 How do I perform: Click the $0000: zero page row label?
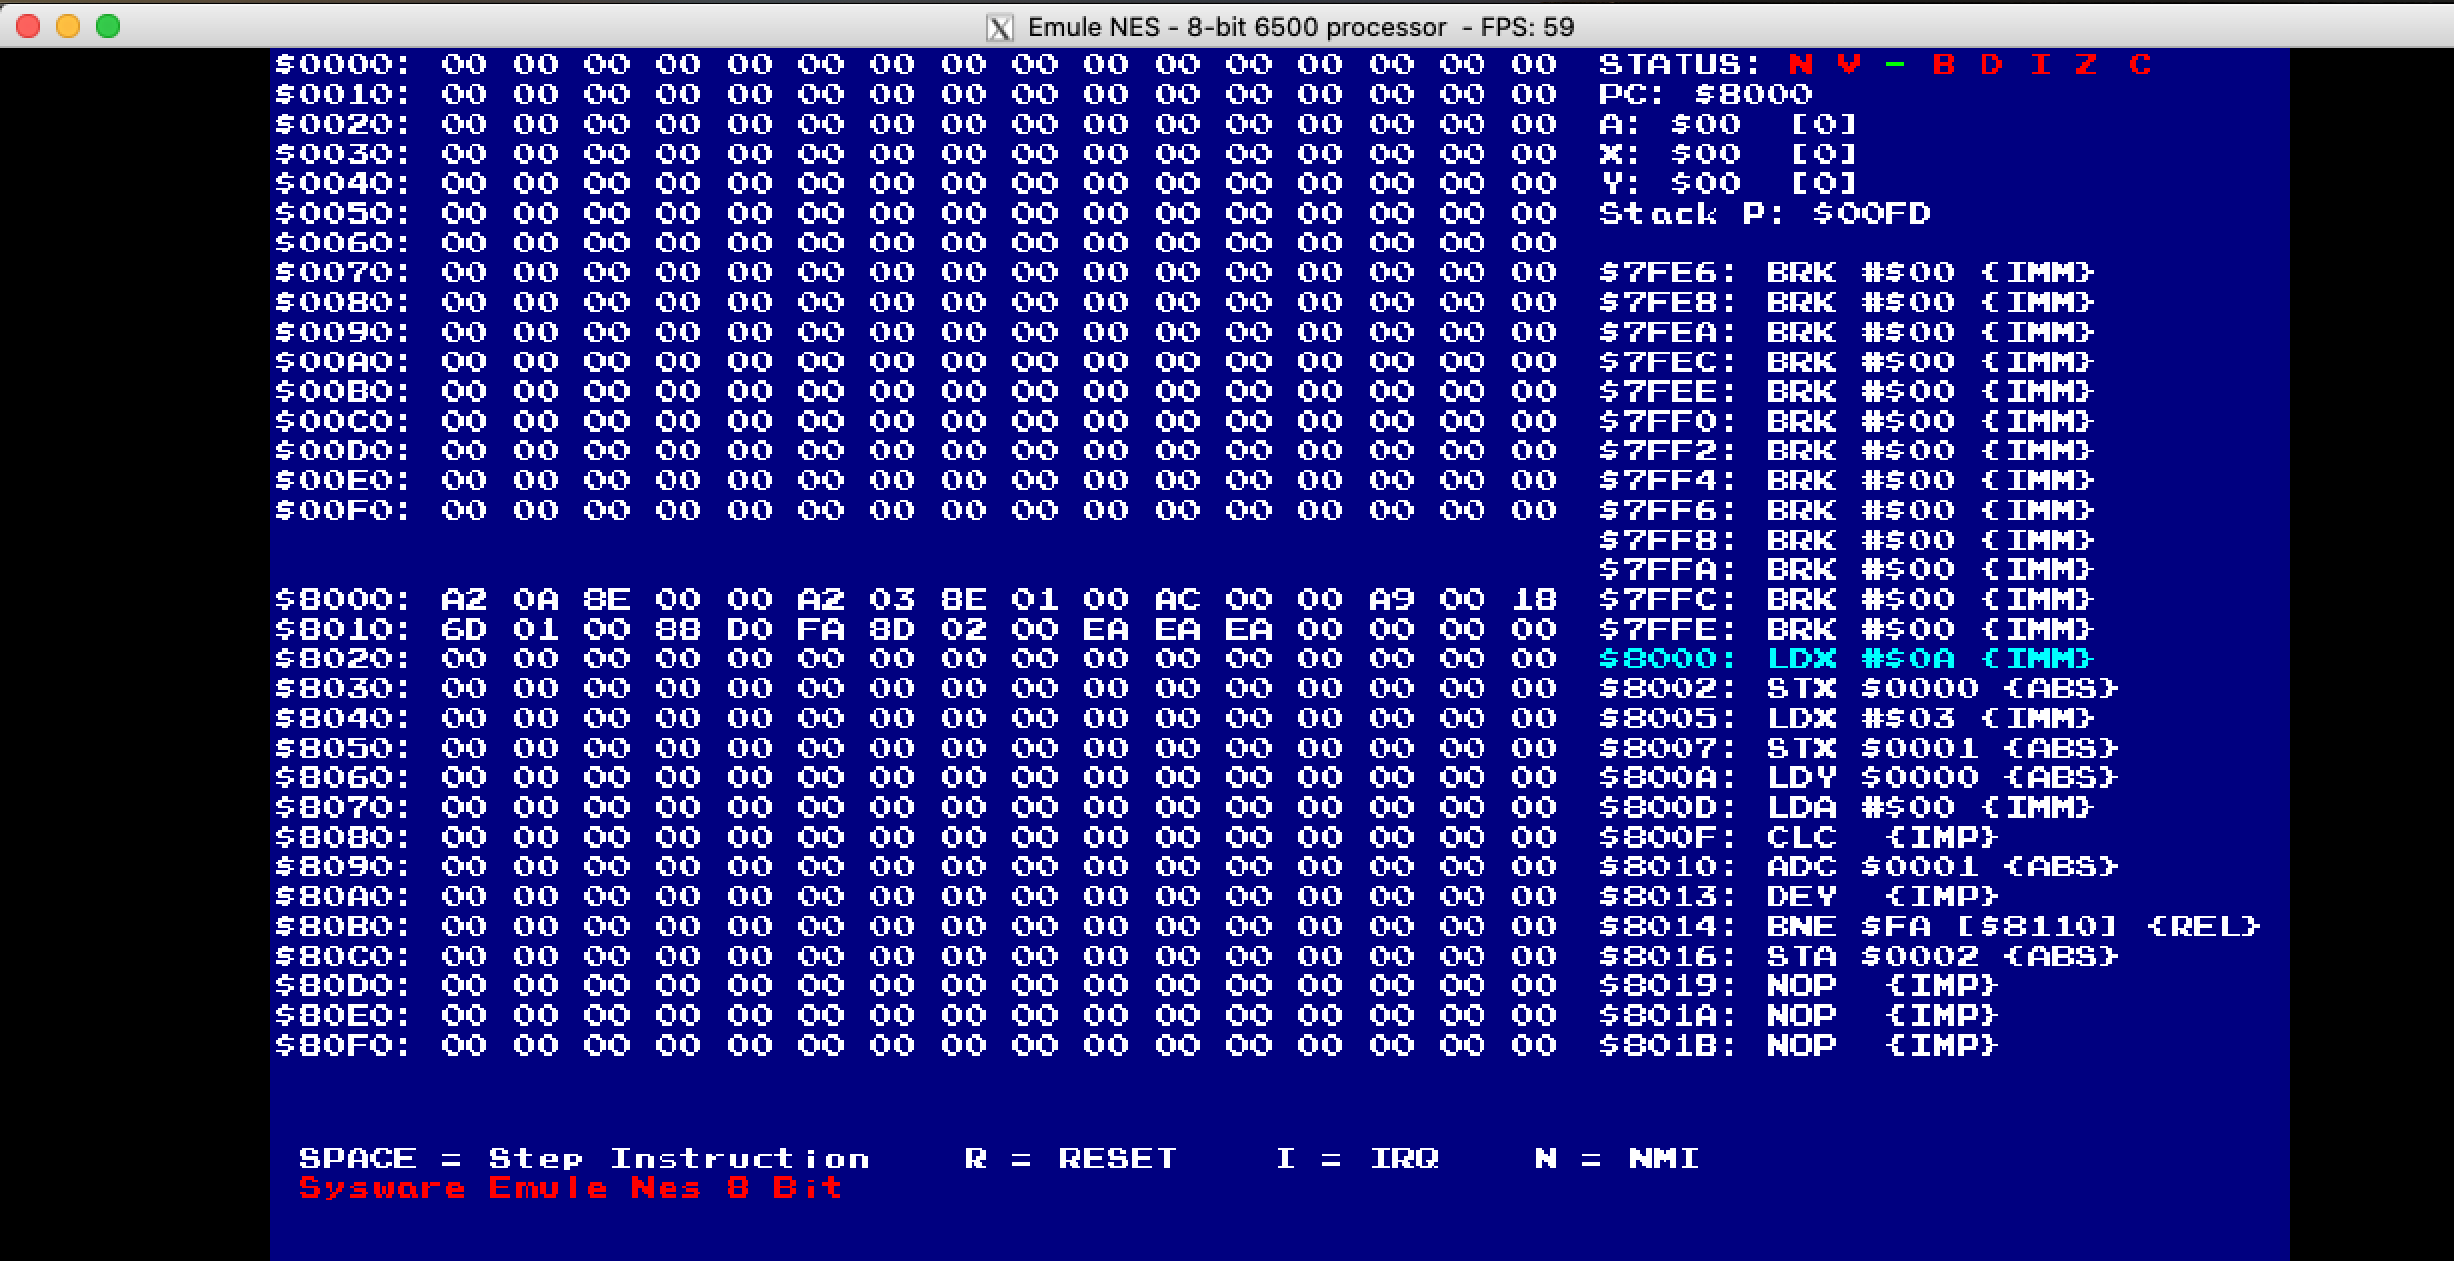tap(342, 65)
